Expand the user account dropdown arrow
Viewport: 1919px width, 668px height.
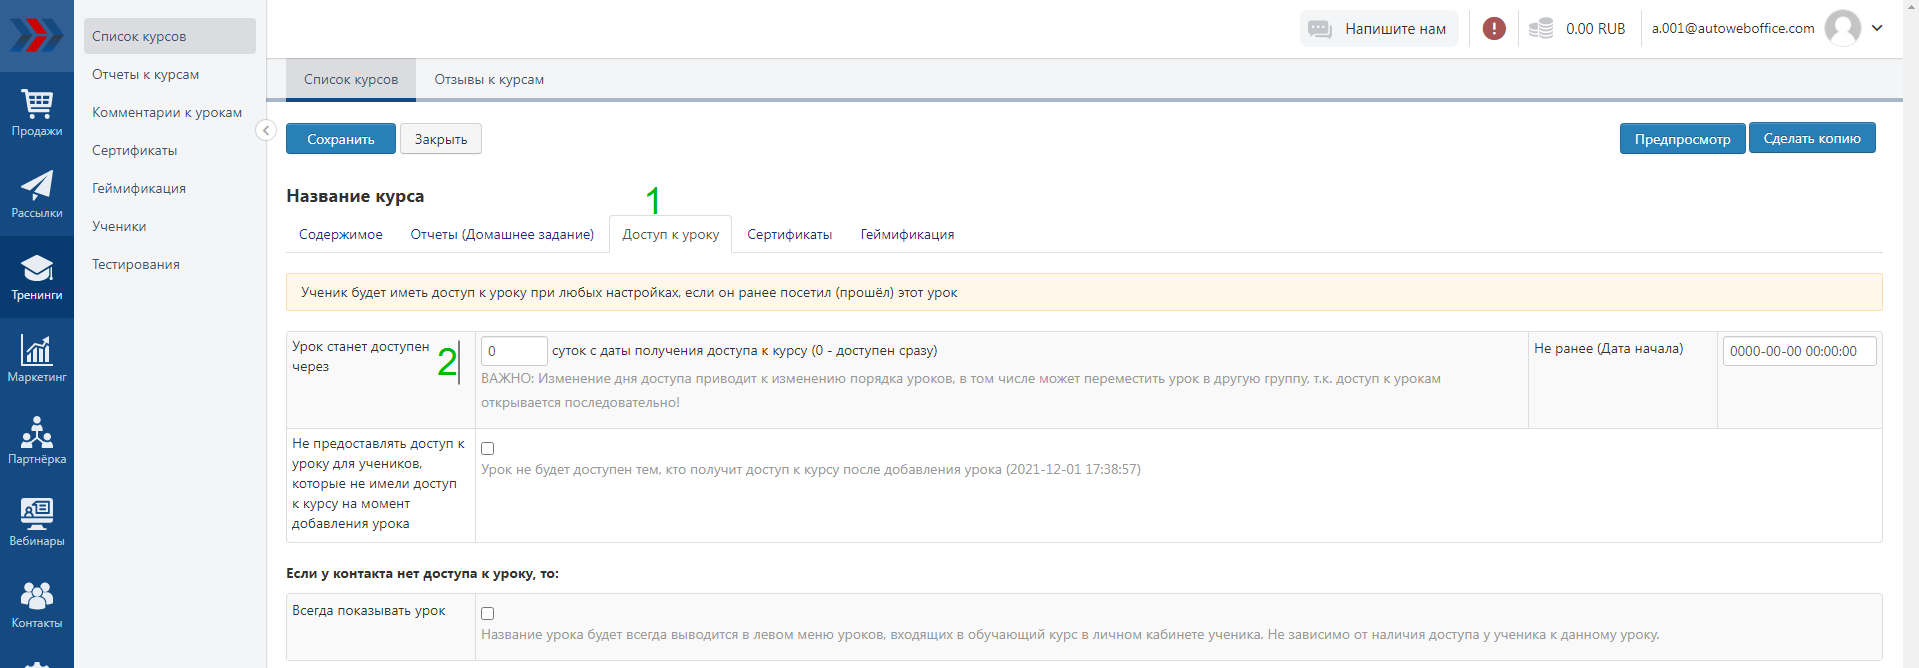[1877, 28]
